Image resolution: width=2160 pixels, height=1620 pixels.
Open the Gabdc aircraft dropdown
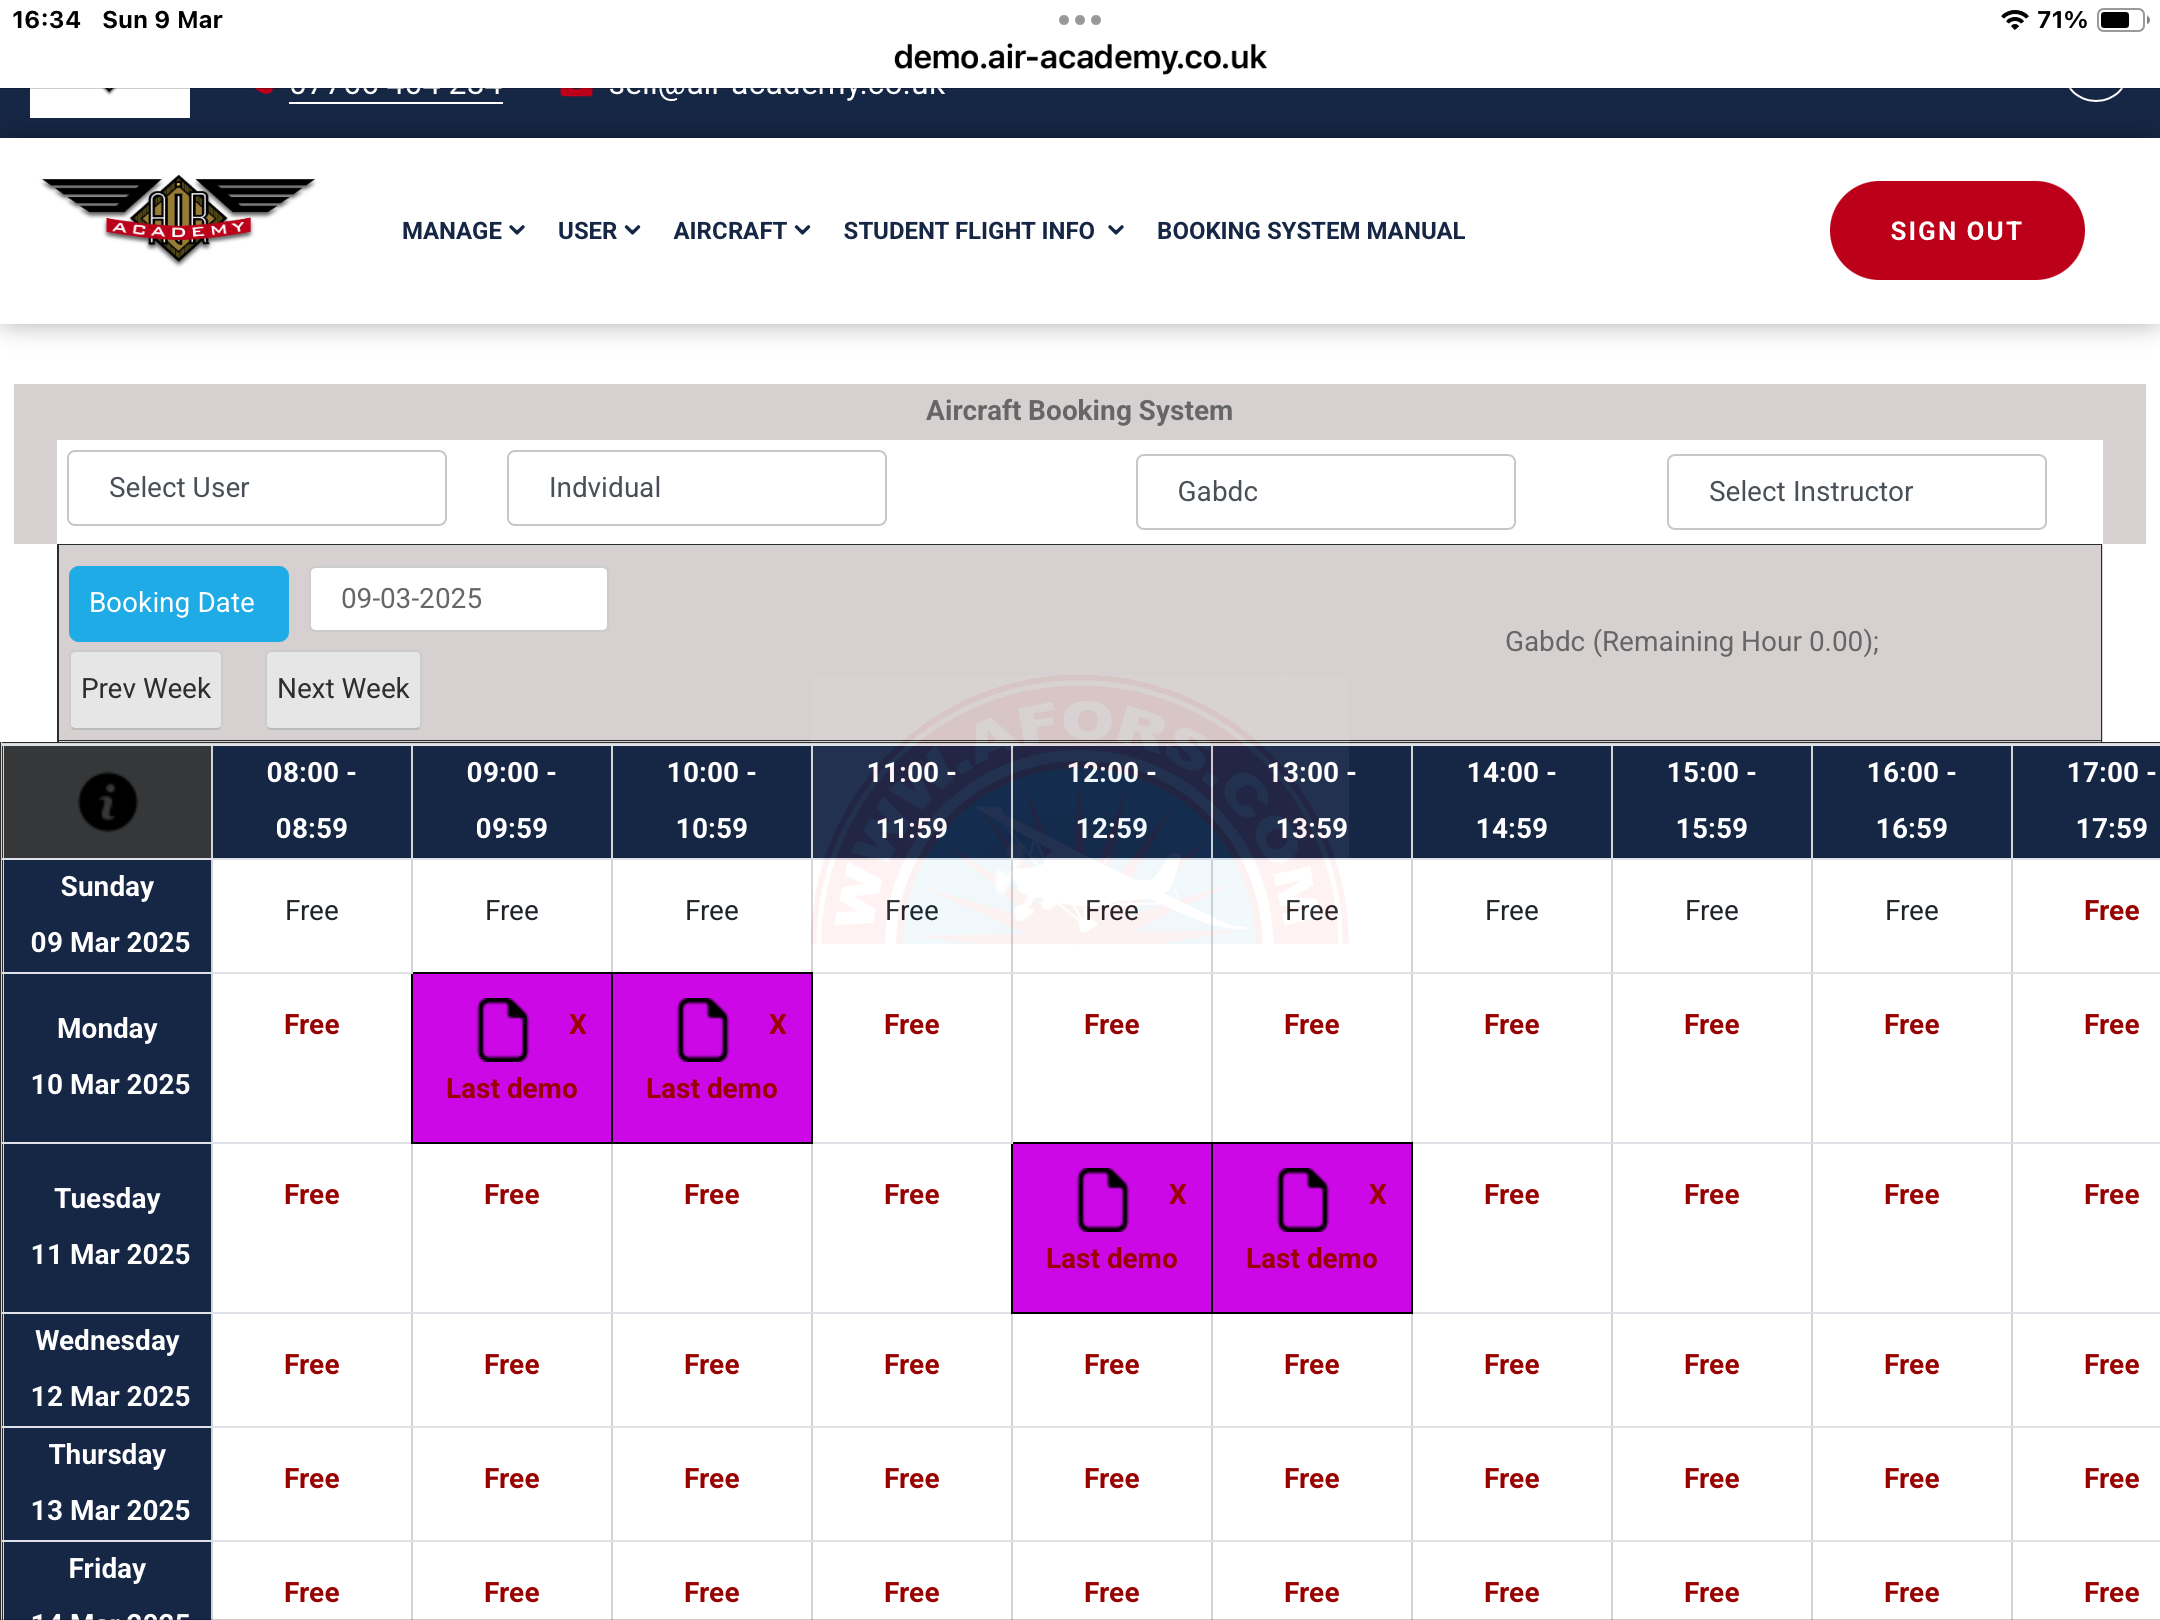(1325, 492)
